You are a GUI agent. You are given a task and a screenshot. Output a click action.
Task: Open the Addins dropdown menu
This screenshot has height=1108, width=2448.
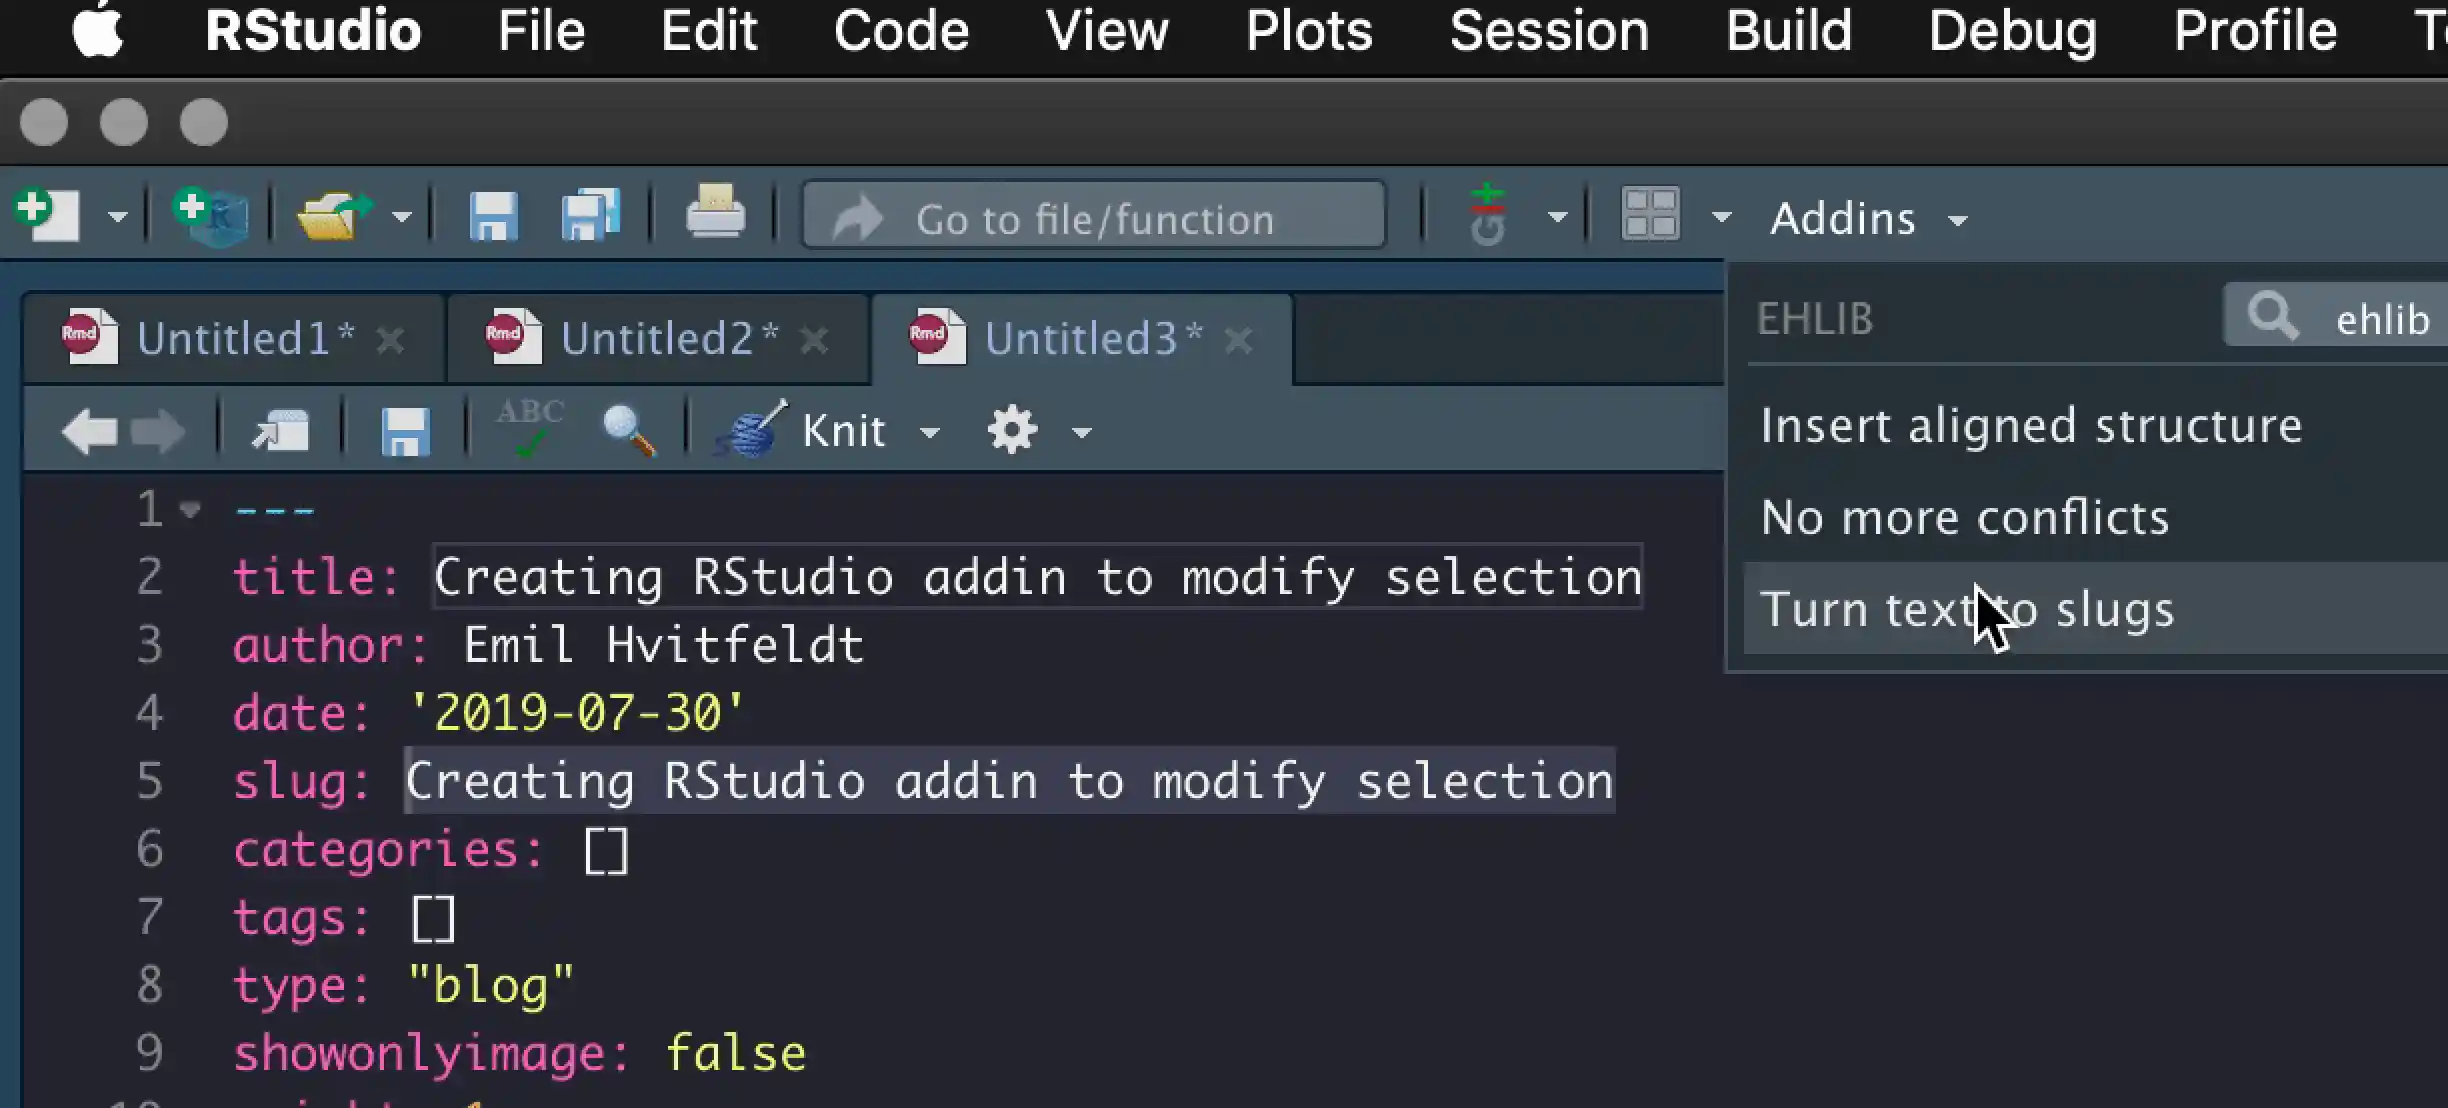click(1867, 219)
